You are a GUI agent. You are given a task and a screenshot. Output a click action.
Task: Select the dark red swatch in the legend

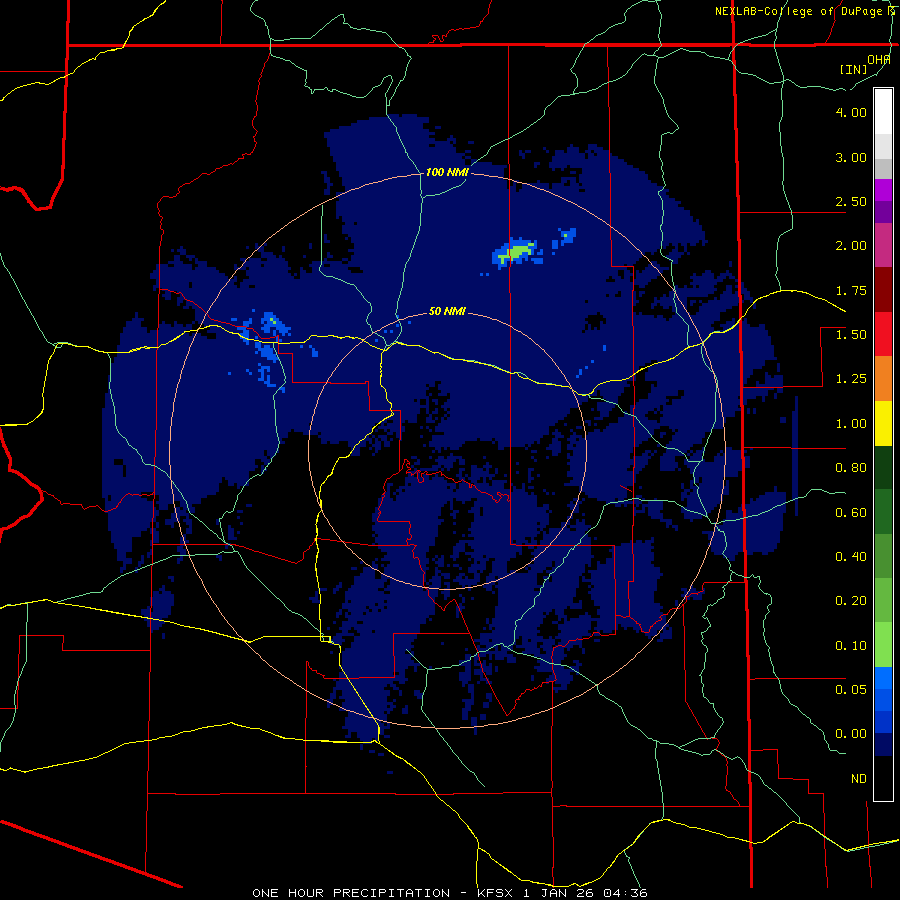[883, 290]
